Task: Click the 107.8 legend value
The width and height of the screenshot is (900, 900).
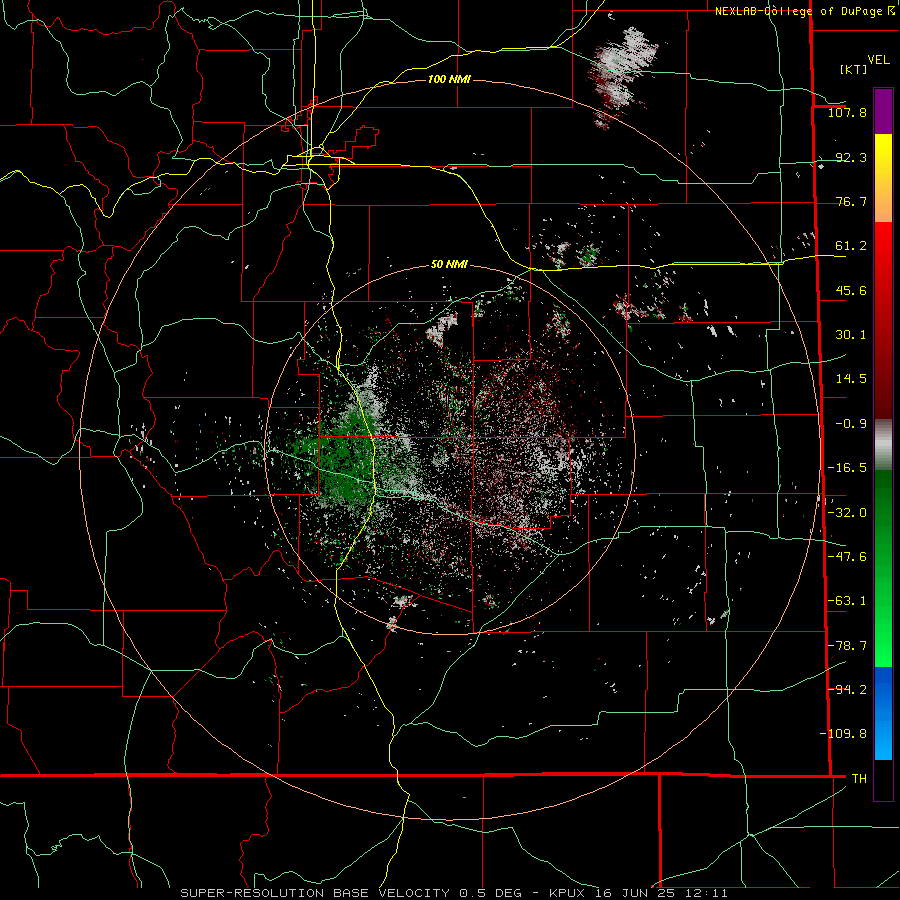Action: 847,112
